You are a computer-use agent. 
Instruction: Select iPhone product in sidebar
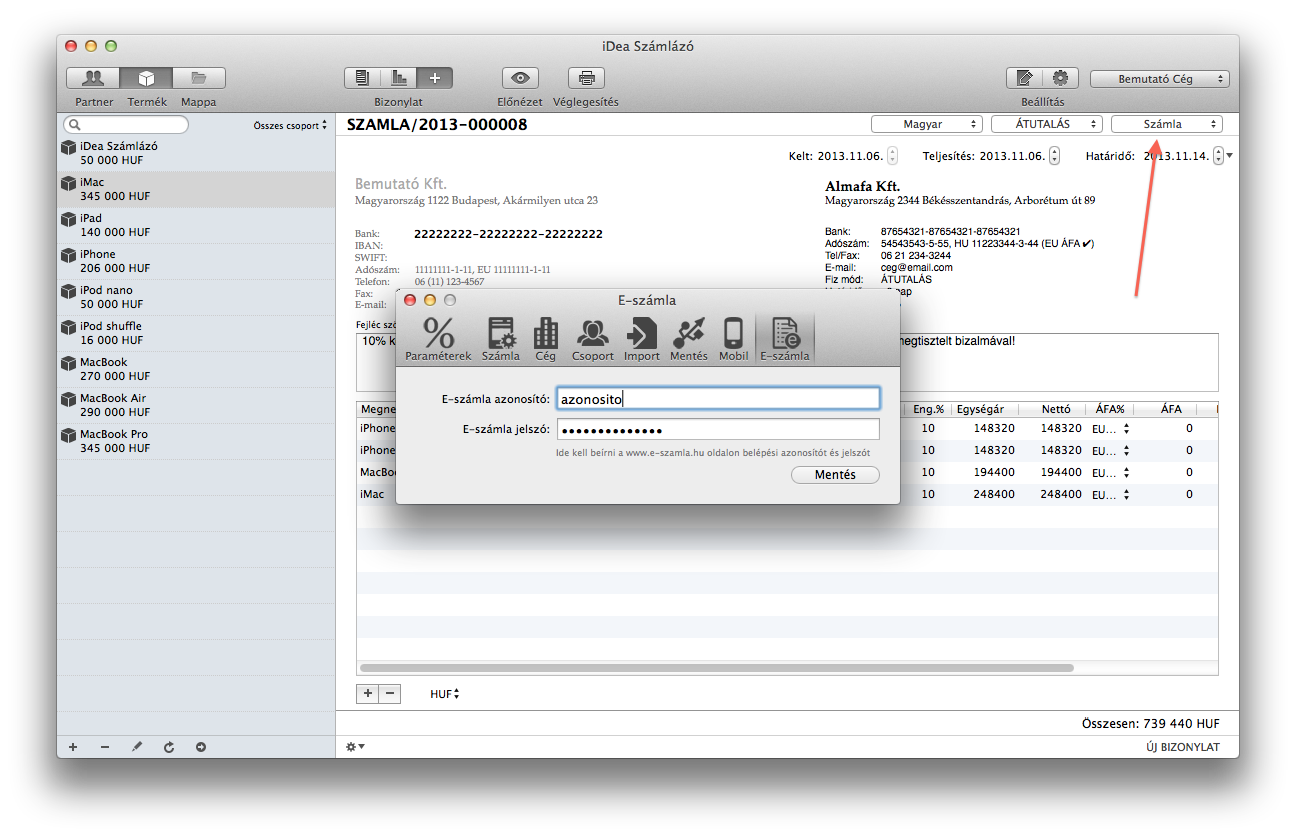(196, 261)
